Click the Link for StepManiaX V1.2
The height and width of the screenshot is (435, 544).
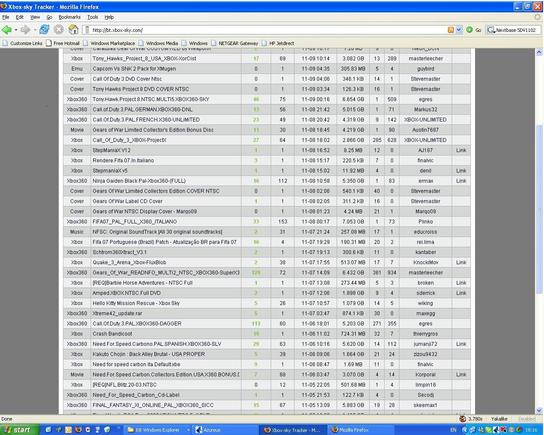coord(461,150)
